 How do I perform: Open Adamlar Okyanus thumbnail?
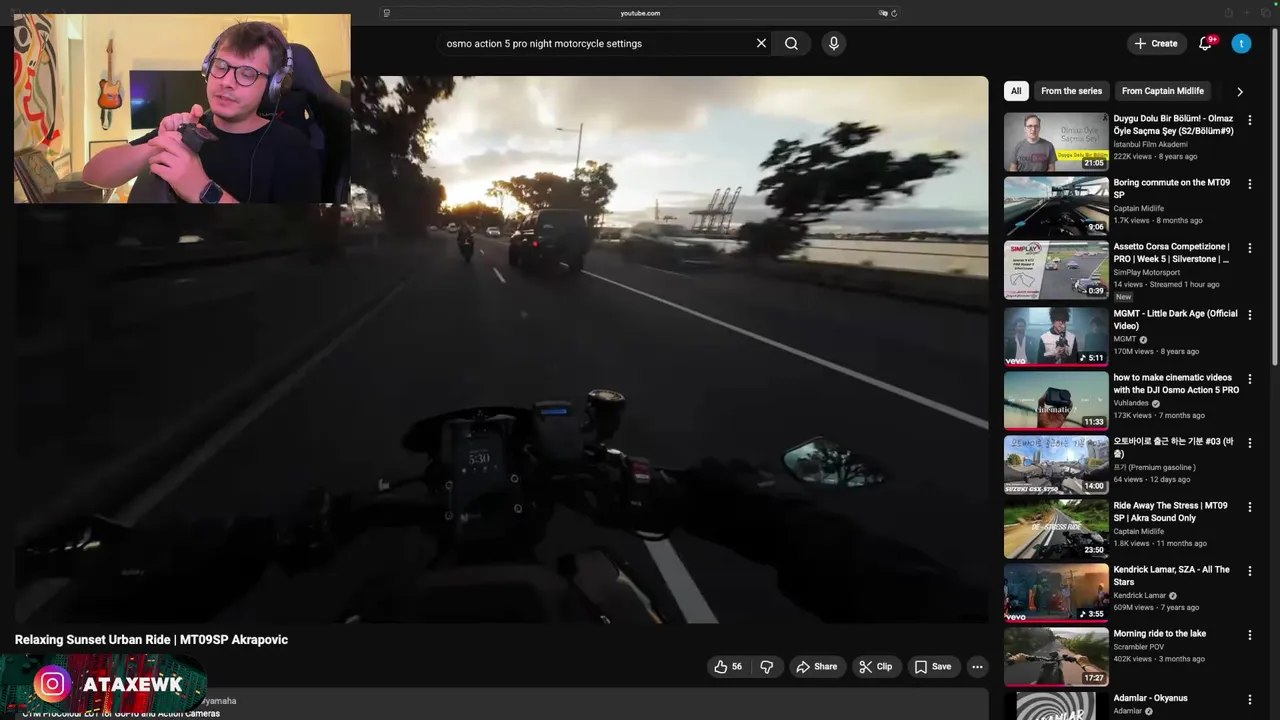[x=1056, y=705]
